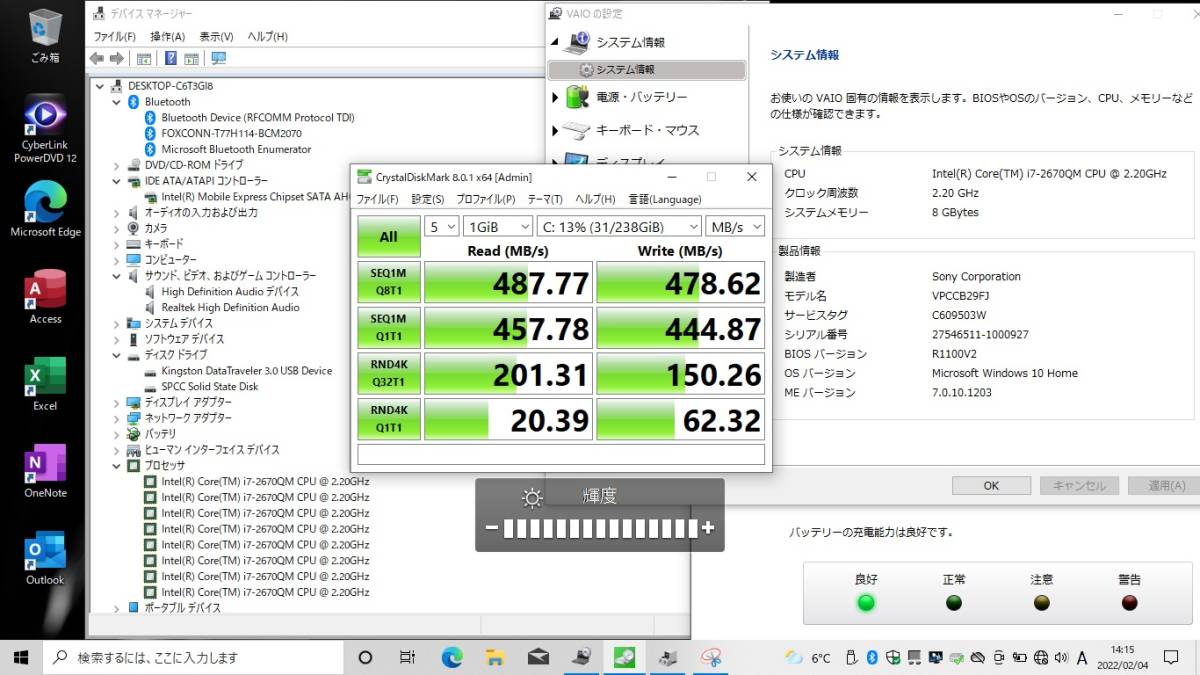Image resolution: width=1200 pixels, height=675 pixels.
Task: Select SPCC Solid State Disk device
Action: [x=209, y=386]
